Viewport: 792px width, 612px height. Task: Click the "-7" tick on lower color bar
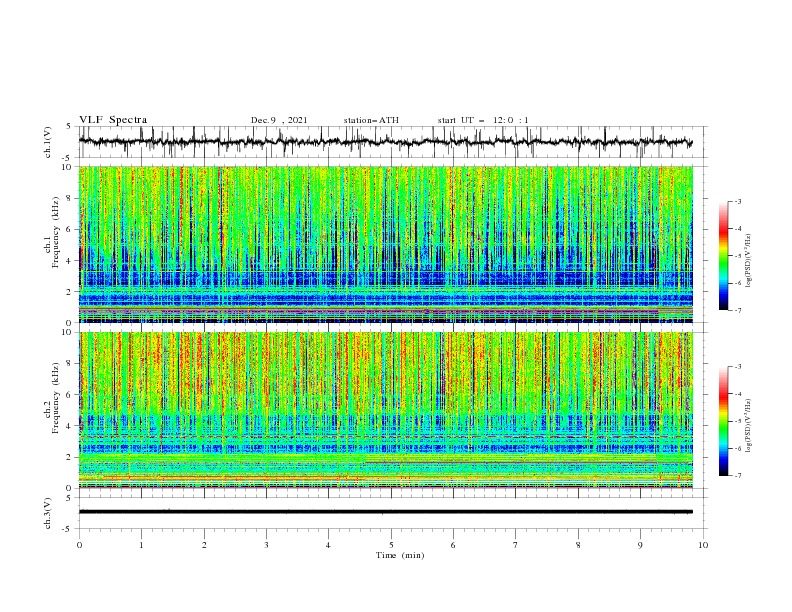click(737, 476)
